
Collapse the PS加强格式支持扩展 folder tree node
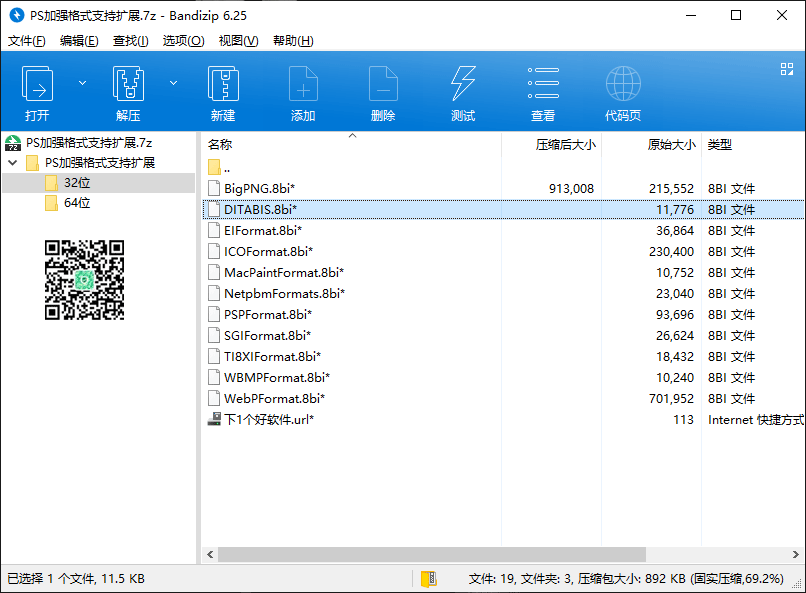coord(13,162)
